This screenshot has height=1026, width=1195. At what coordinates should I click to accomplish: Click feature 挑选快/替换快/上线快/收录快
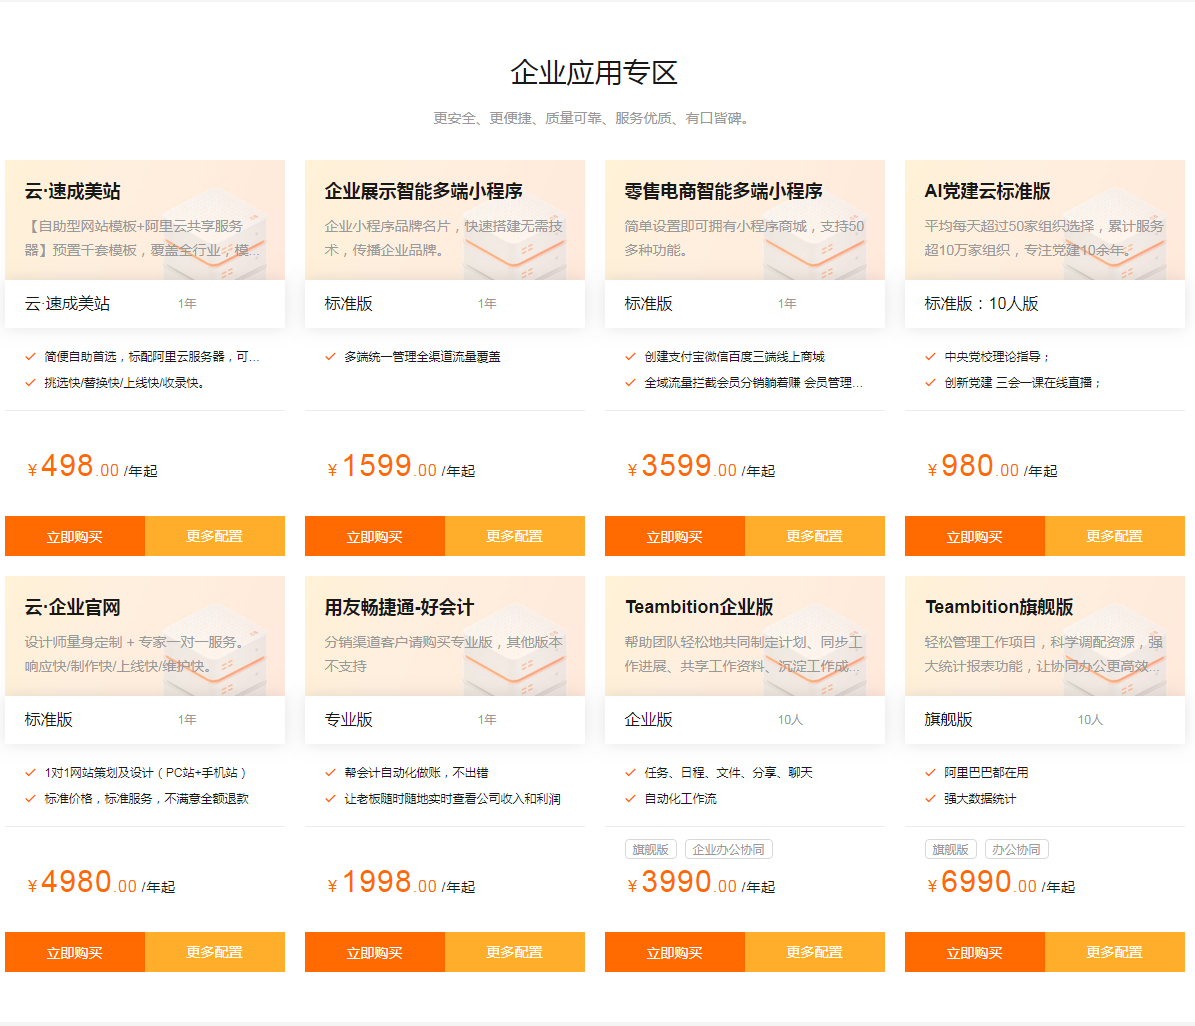coord(124,383)
